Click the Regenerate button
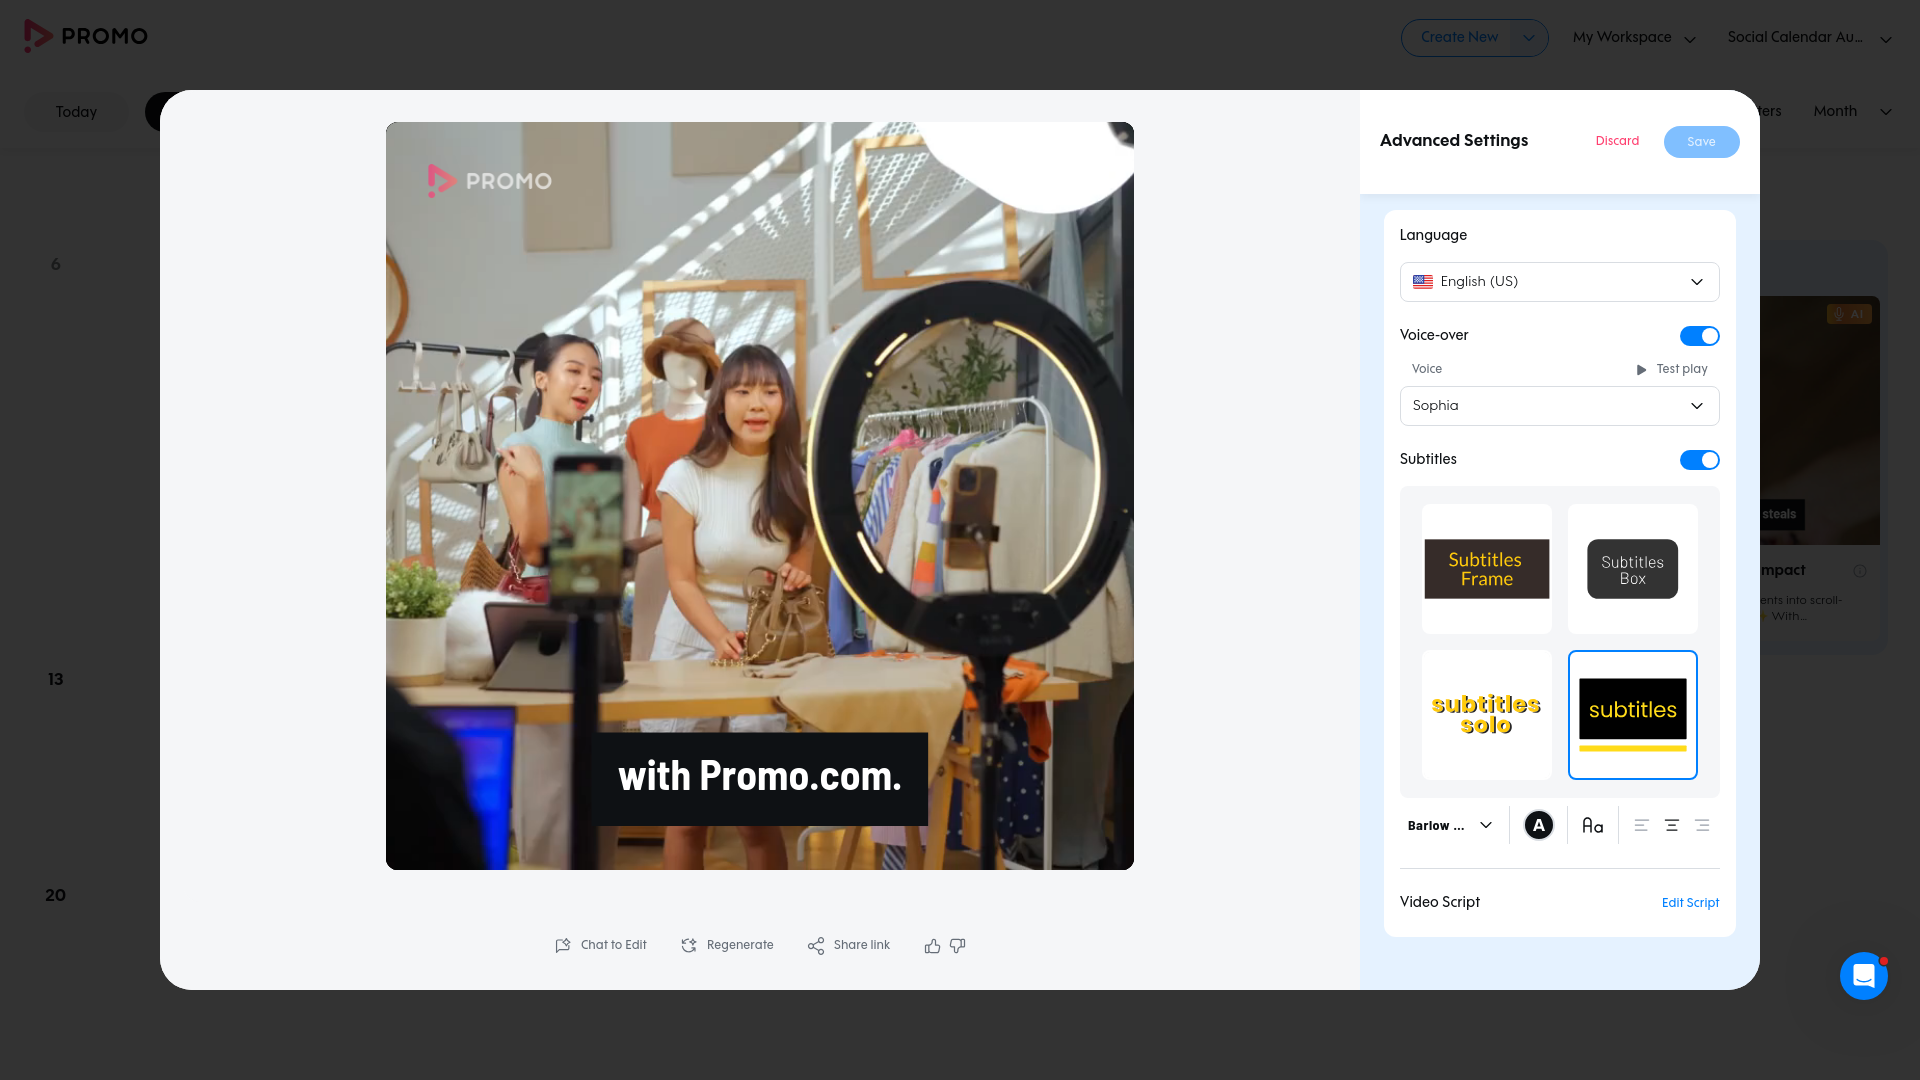The image size is (1920, 1080). (727, 945)
